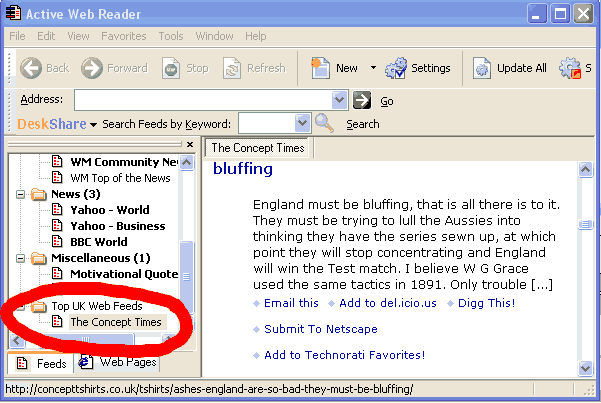Close the feeds side panel

click(190, 145)
